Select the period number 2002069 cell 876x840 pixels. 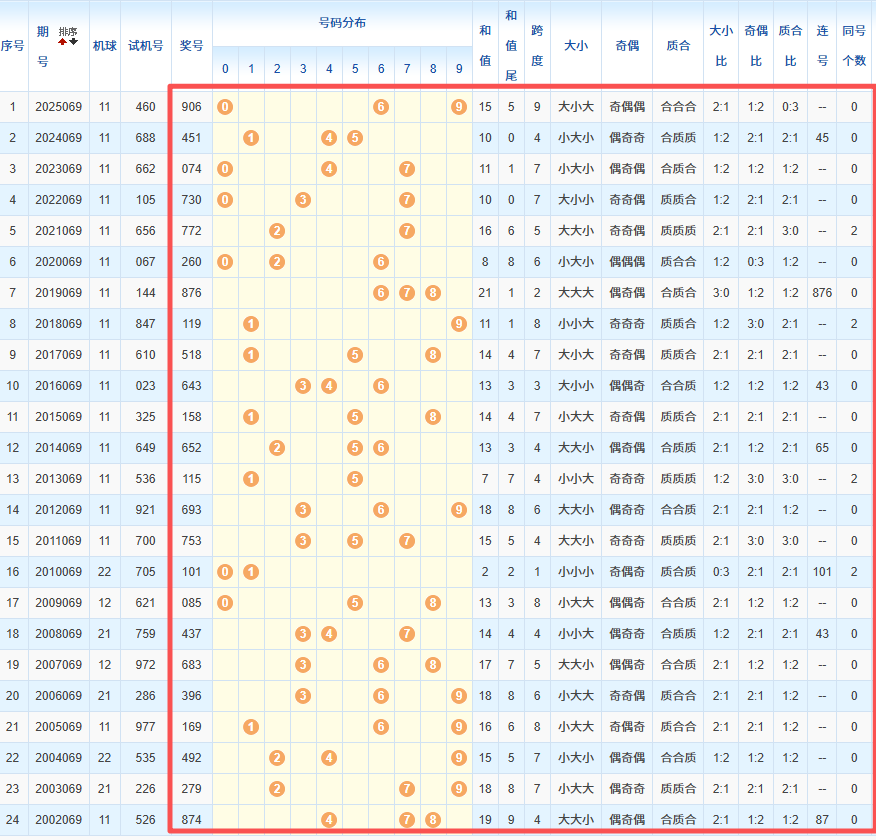[58, 820]
